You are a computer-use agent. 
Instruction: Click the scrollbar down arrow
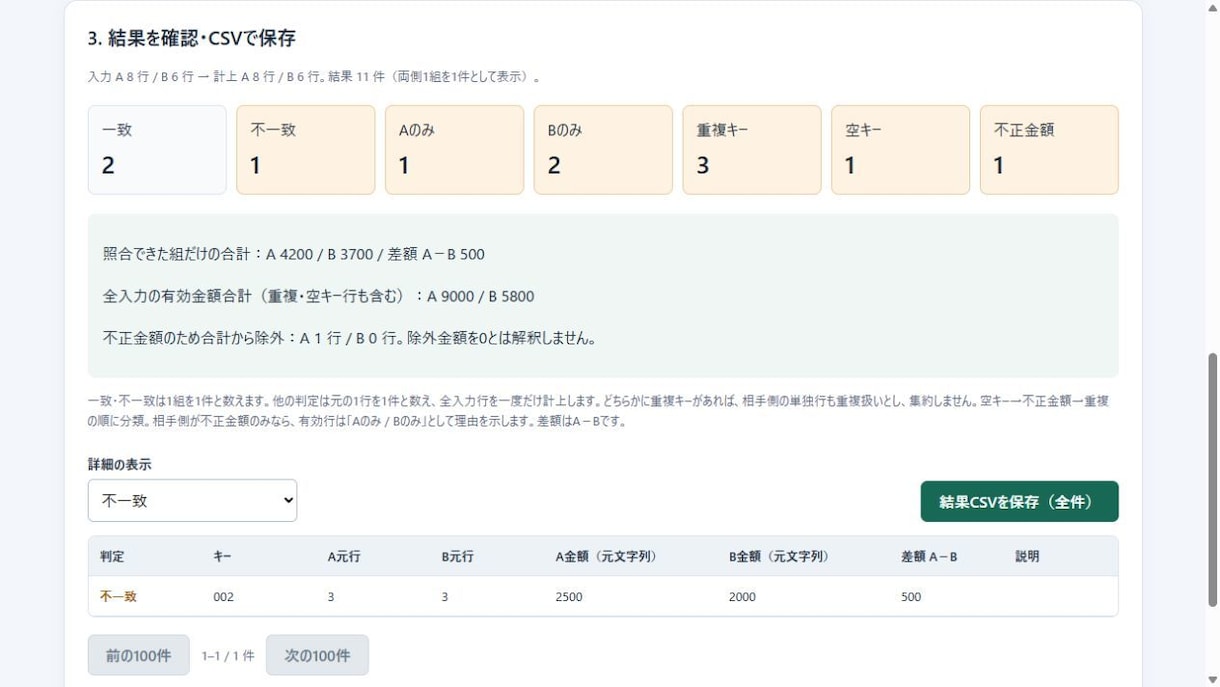pos(1212,679)
